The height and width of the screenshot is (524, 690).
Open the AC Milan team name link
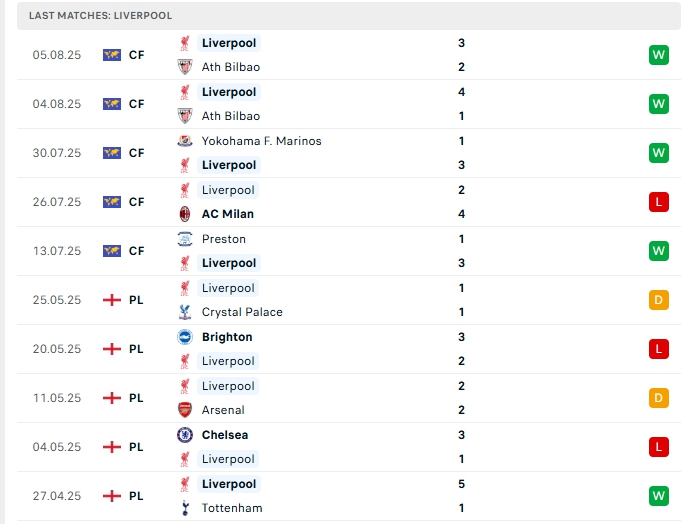(x=228, y=214)
